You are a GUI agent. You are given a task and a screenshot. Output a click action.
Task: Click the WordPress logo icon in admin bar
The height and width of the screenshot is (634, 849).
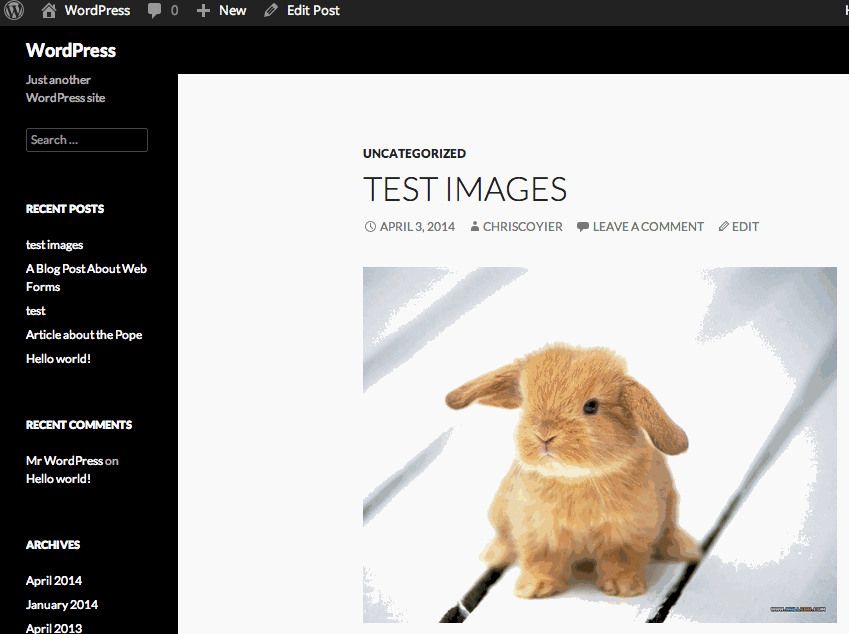(x=14, y=11)
